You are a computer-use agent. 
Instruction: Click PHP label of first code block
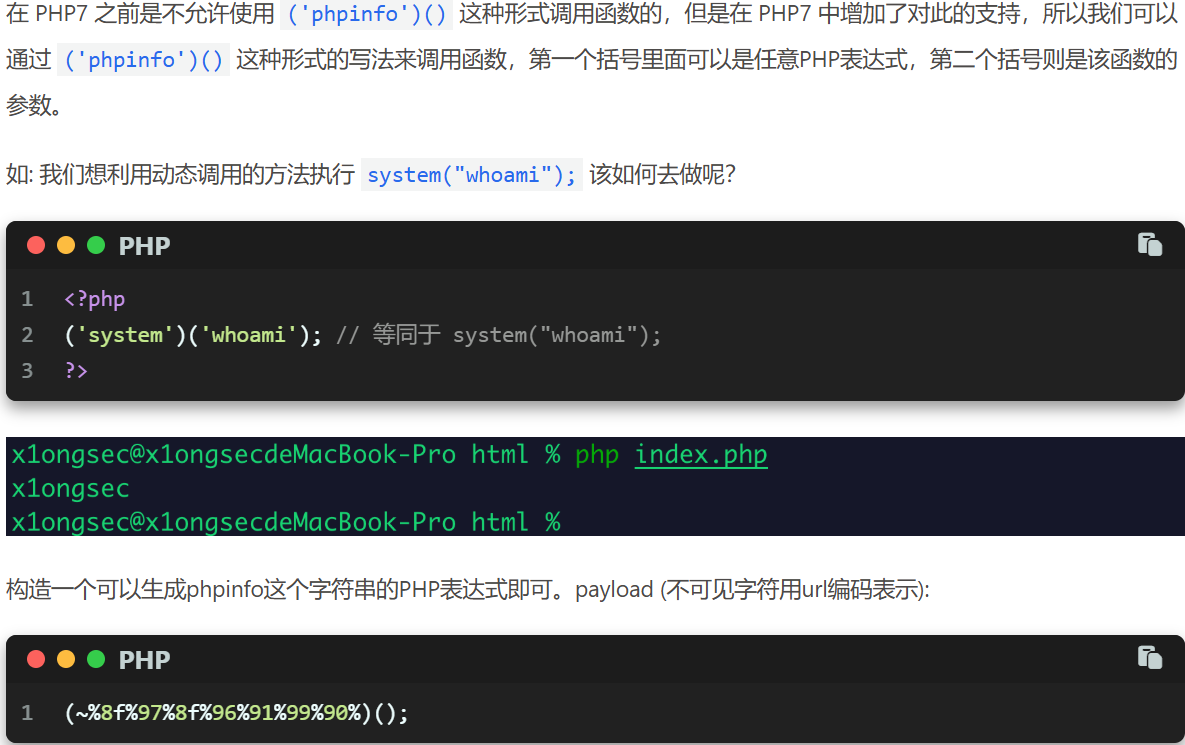click(144, 246)
